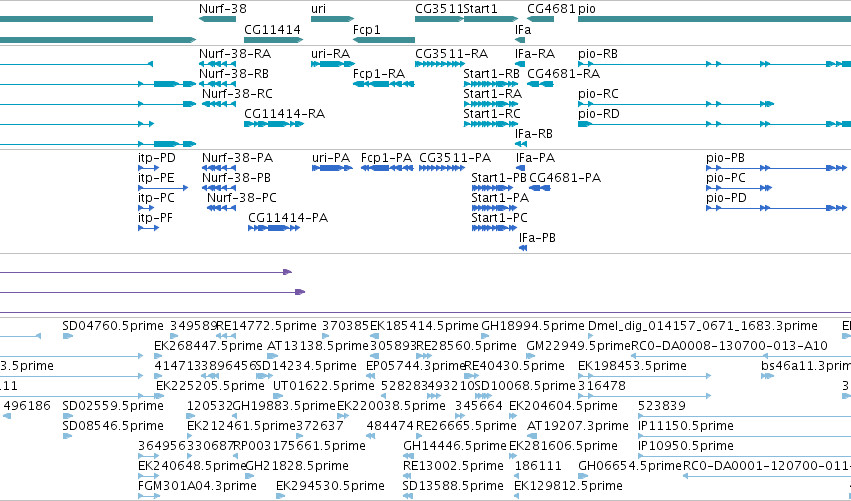Select the pio gene bar
This screenshot has width=851, height=501.
point(714,19)
